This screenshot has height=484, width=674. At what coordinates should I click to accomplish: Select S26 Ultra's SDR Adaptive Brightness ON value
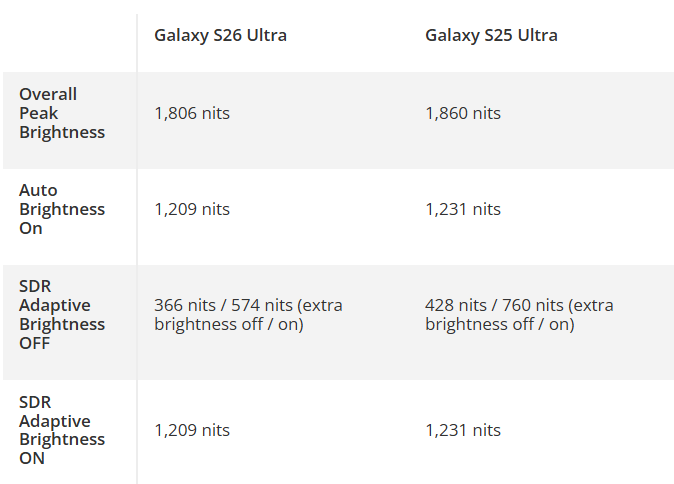click(x=192, y=430)
